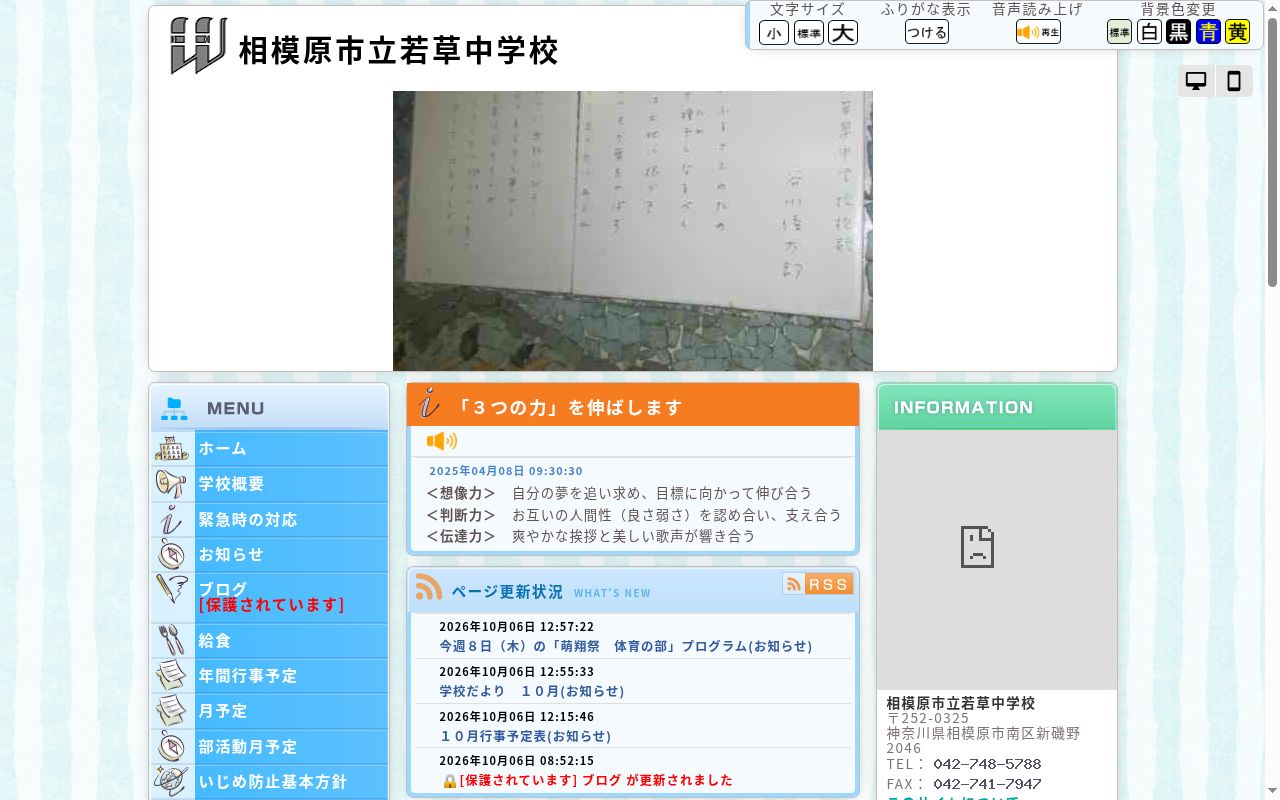1280x800 pixels.
Task: Select blue (青) background color
Action: coord(1208,32)
